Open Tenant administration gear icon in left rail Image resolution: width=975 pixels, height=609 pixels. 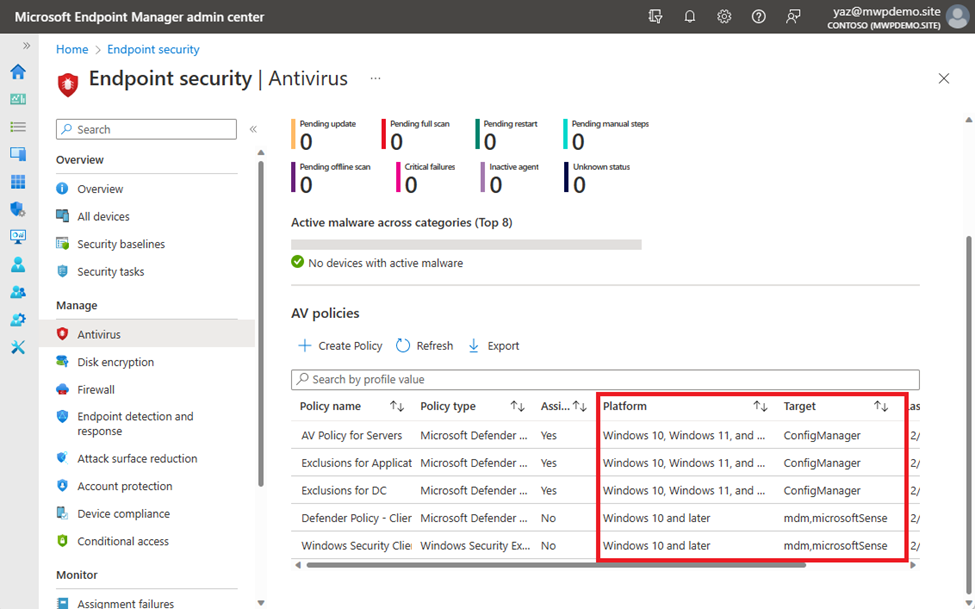[x=18, y=320]
